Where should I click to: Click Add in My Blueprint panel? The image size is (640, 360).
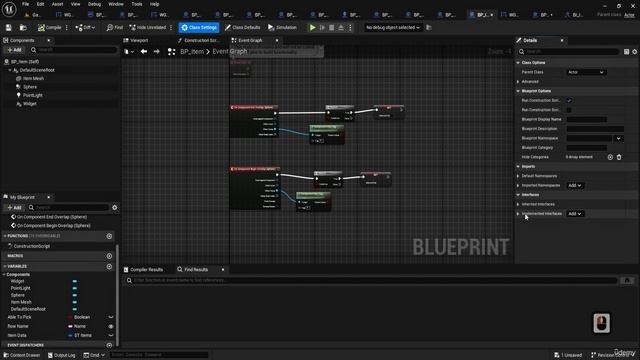(14, 207)
